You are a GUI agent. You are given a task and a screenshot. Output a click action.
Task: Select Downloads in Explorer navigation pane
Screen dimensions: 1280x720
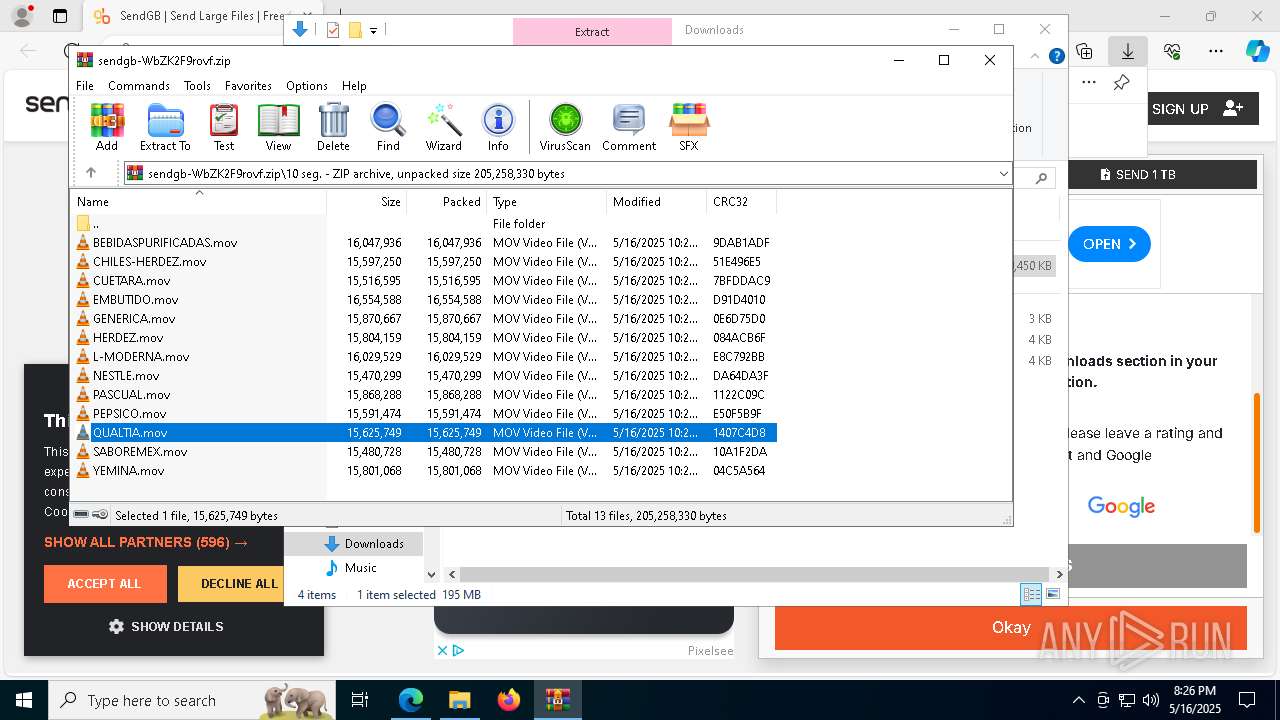373,544
